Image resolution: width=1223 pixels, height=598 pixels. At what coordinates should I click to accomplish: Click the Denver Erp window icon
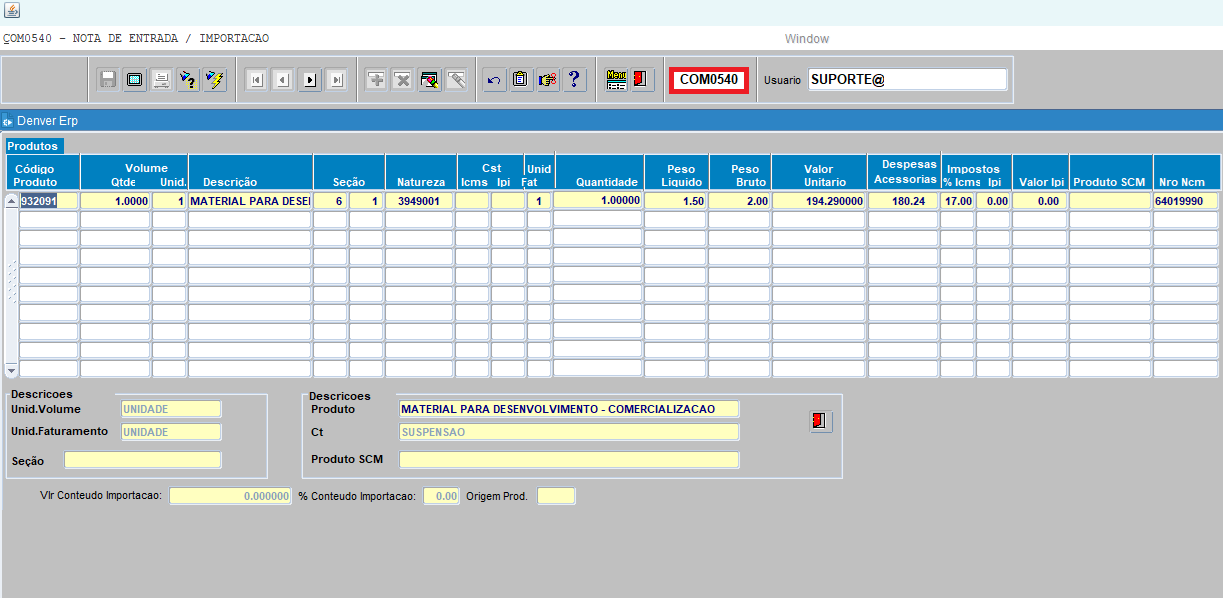(x=8, y=121)
